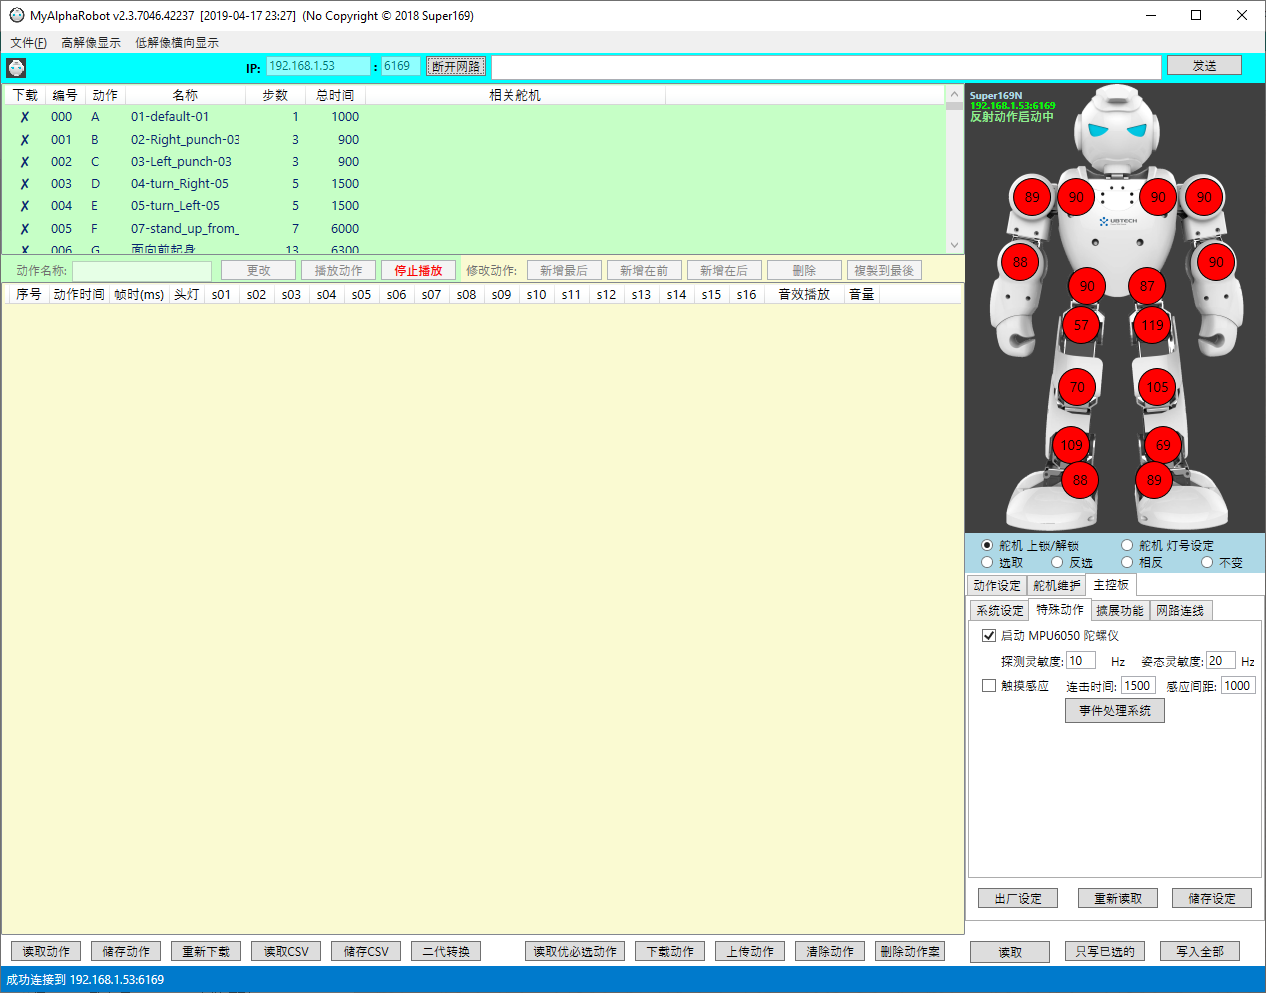Click the 储存CSV button
This screenshot has height=993, width=1266.
pos(366,951)
